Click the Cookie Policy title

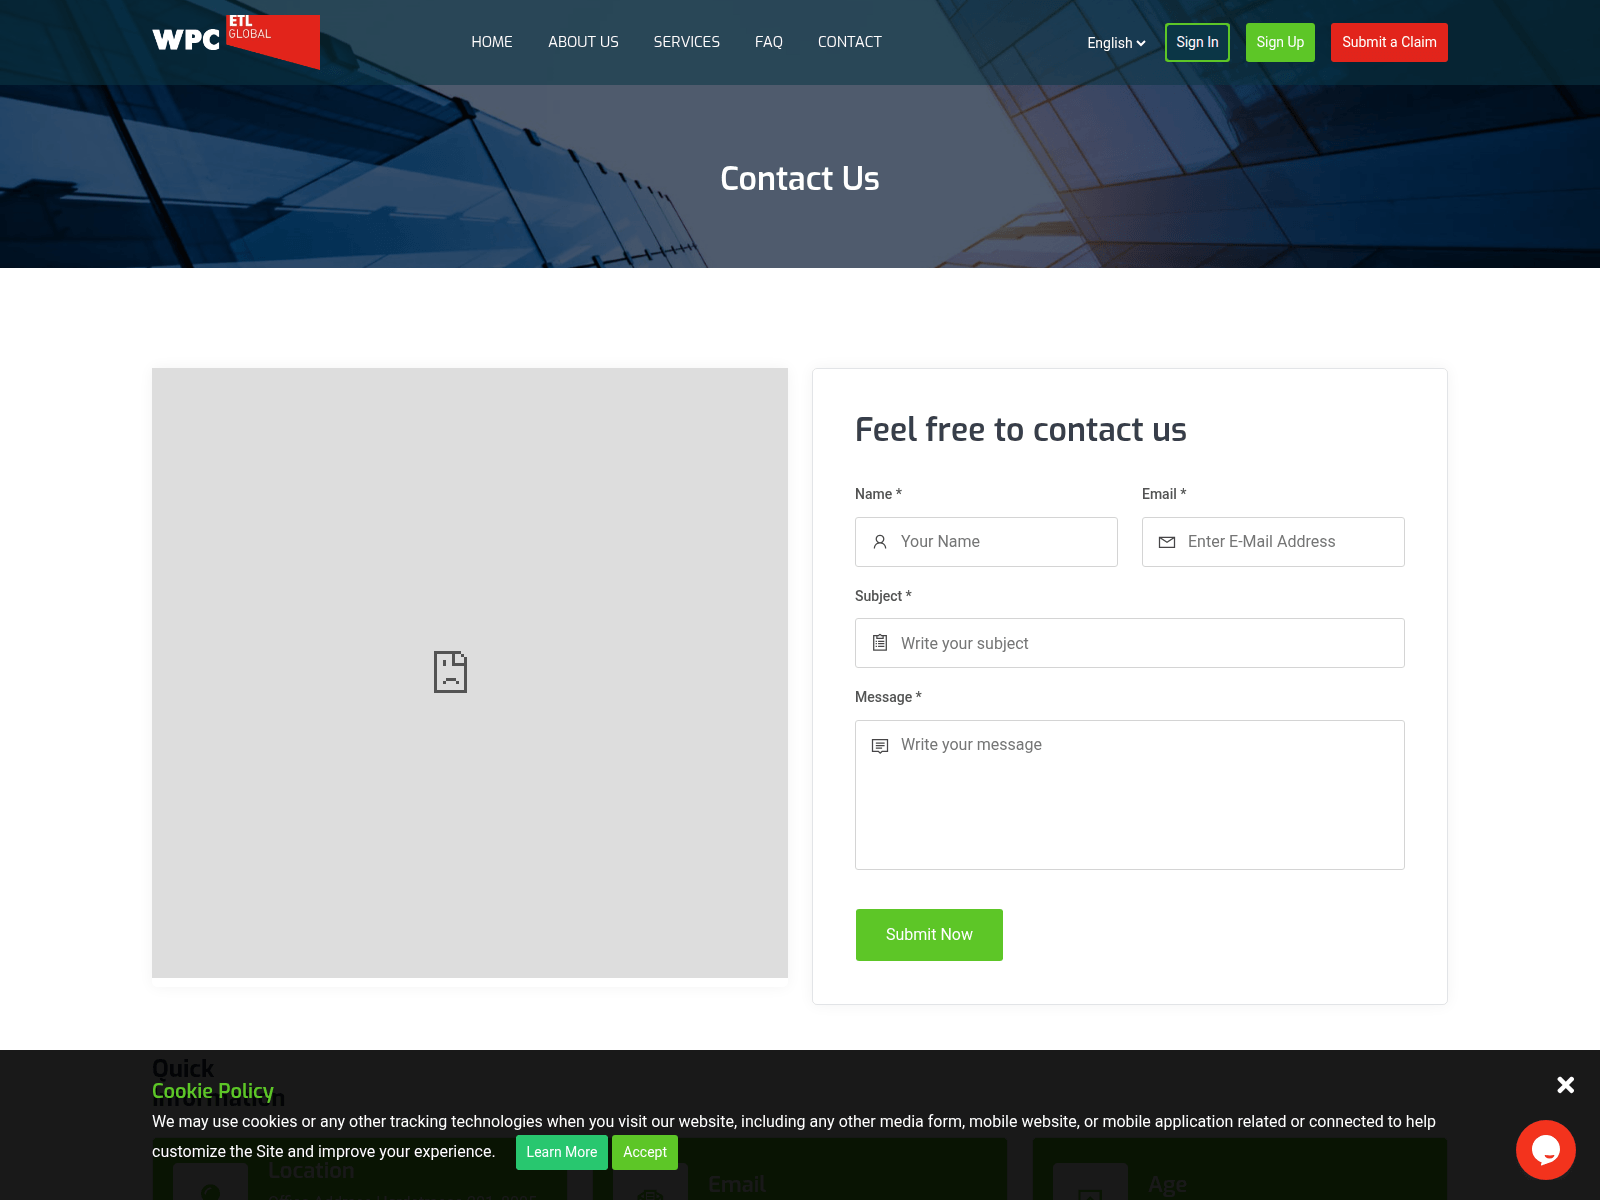213,1091
